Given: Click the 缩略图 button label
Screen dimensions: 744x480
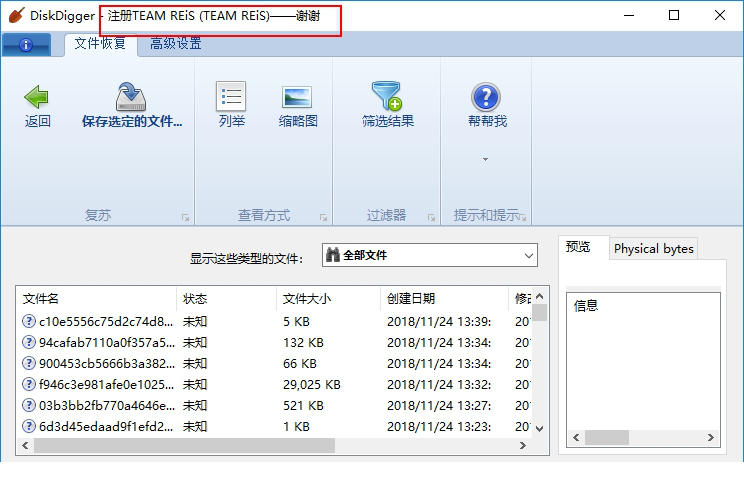Looking at the screenshot, I should [298, 121].
